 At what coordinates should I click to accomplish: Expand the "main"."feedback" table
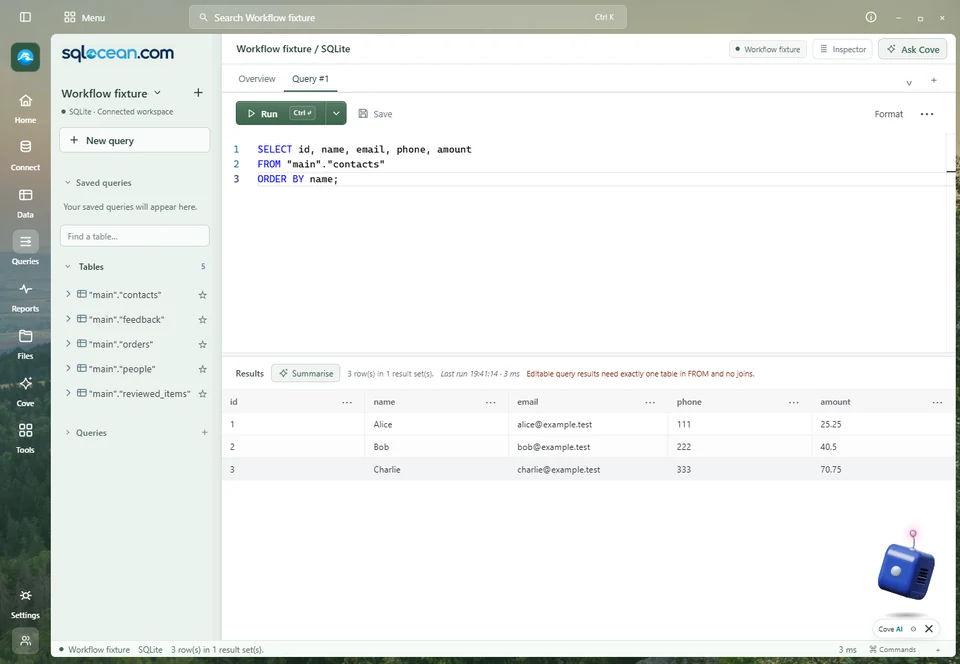click(68, 319)
